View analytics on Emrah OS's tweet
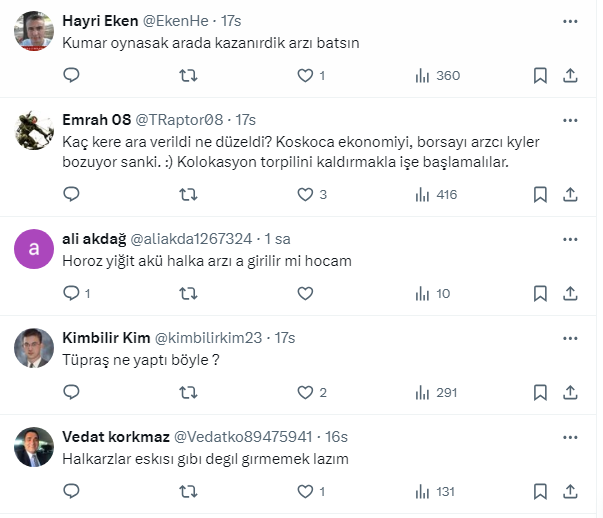This screenshot has width=603, height=518. point(421,194)
